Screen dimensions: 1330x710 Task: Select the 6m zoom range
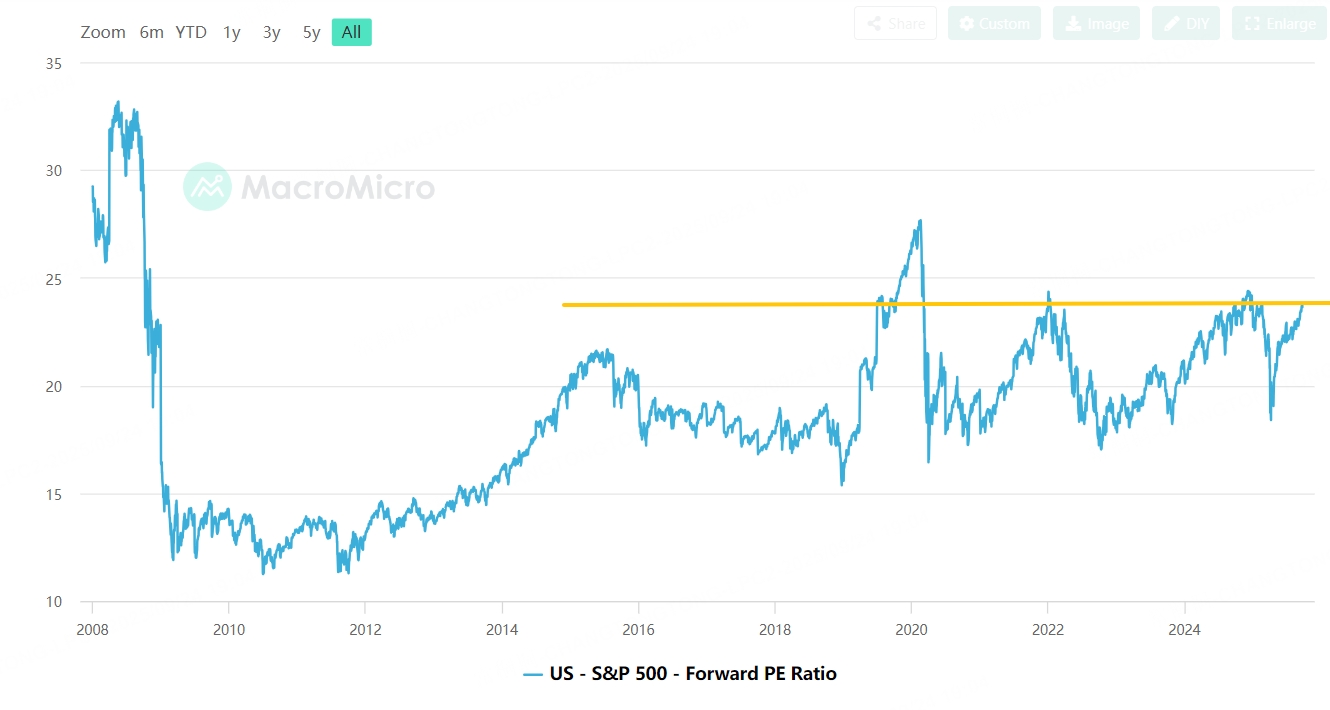click(x=151, y=32)
